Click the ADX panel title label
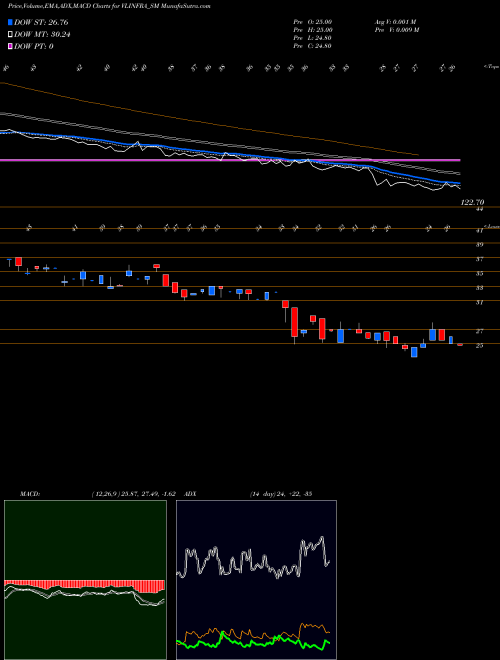This screenshot has width=500, height=660. tap(190, 494)
